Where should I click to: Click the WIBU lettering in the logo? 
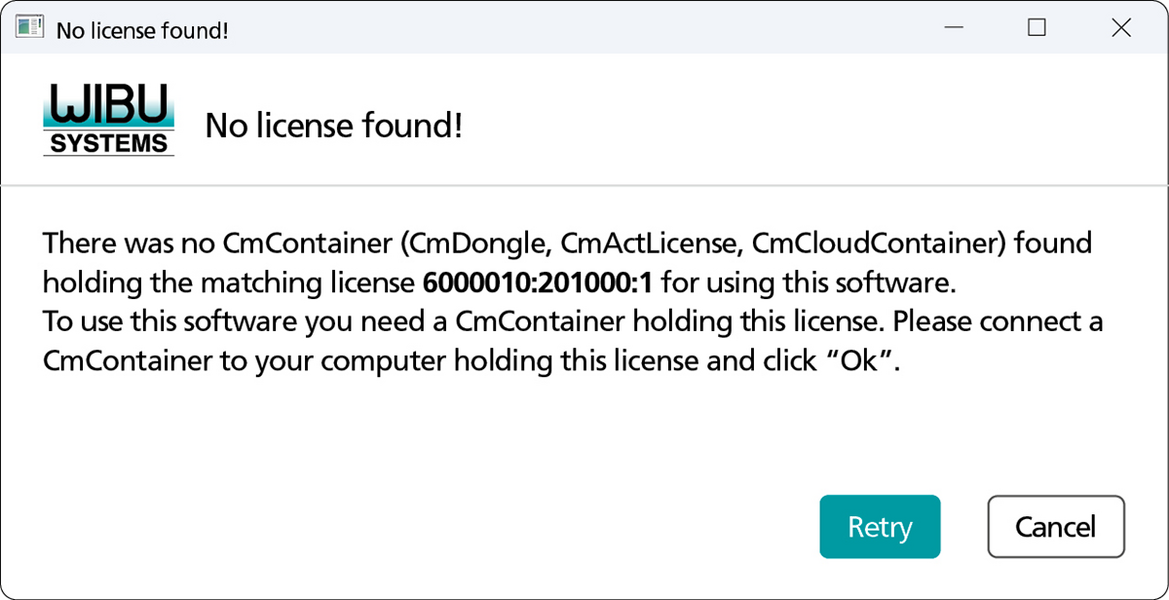coord(109,103)
